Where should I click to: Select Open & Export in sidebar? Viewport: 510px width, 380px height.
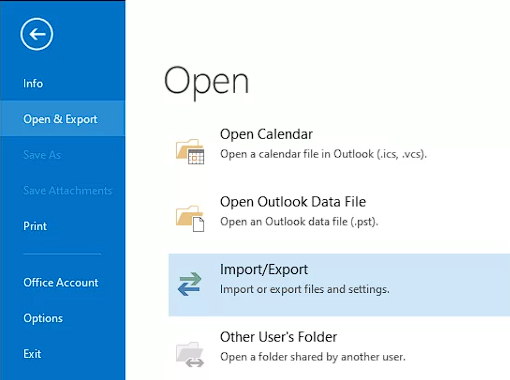(x=63, y=119)
